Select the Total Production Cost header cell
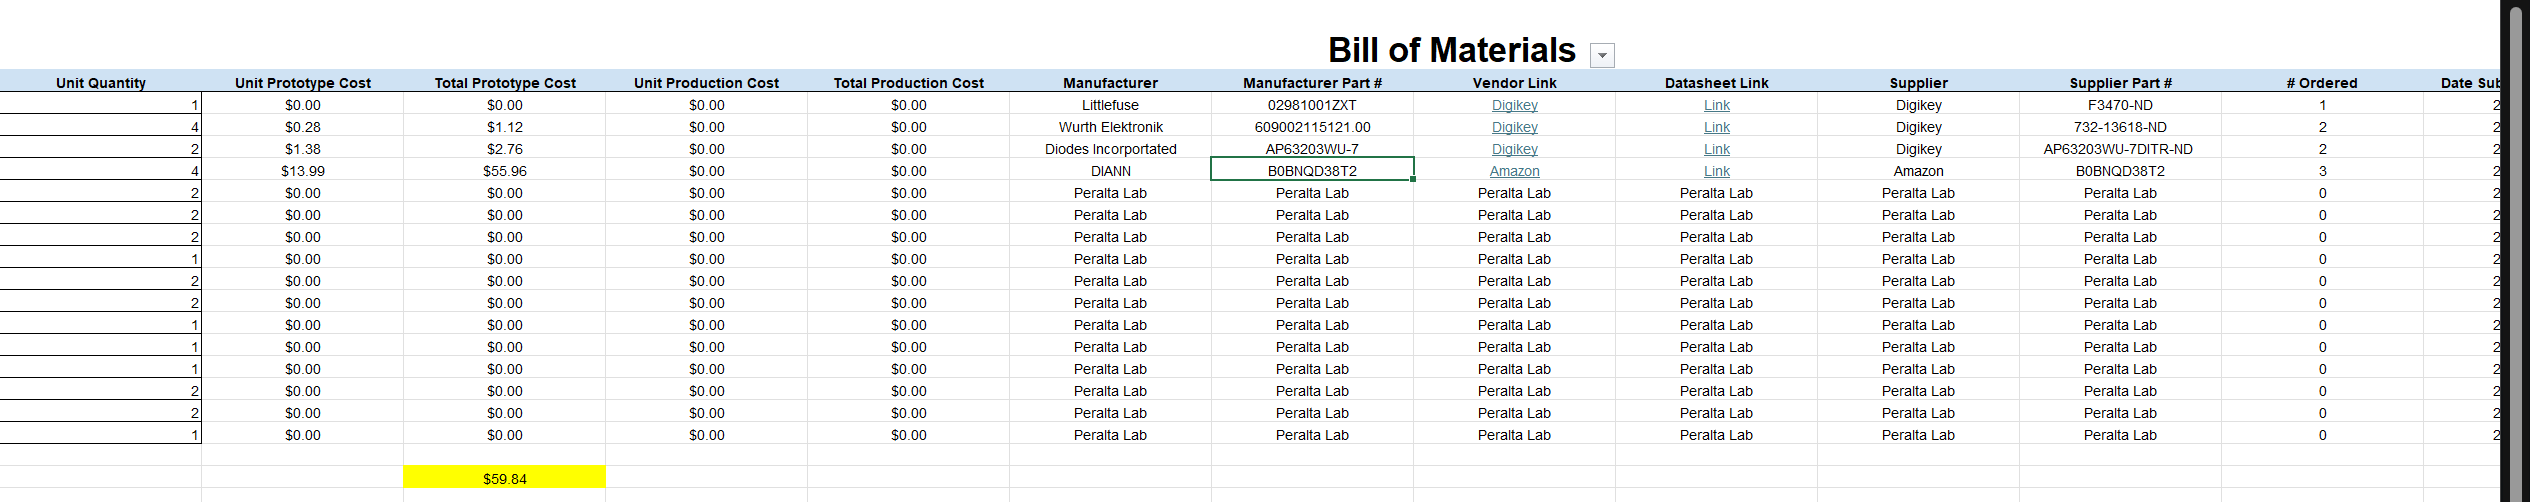This screenshot has height=502, width=2530. (908, 83)
